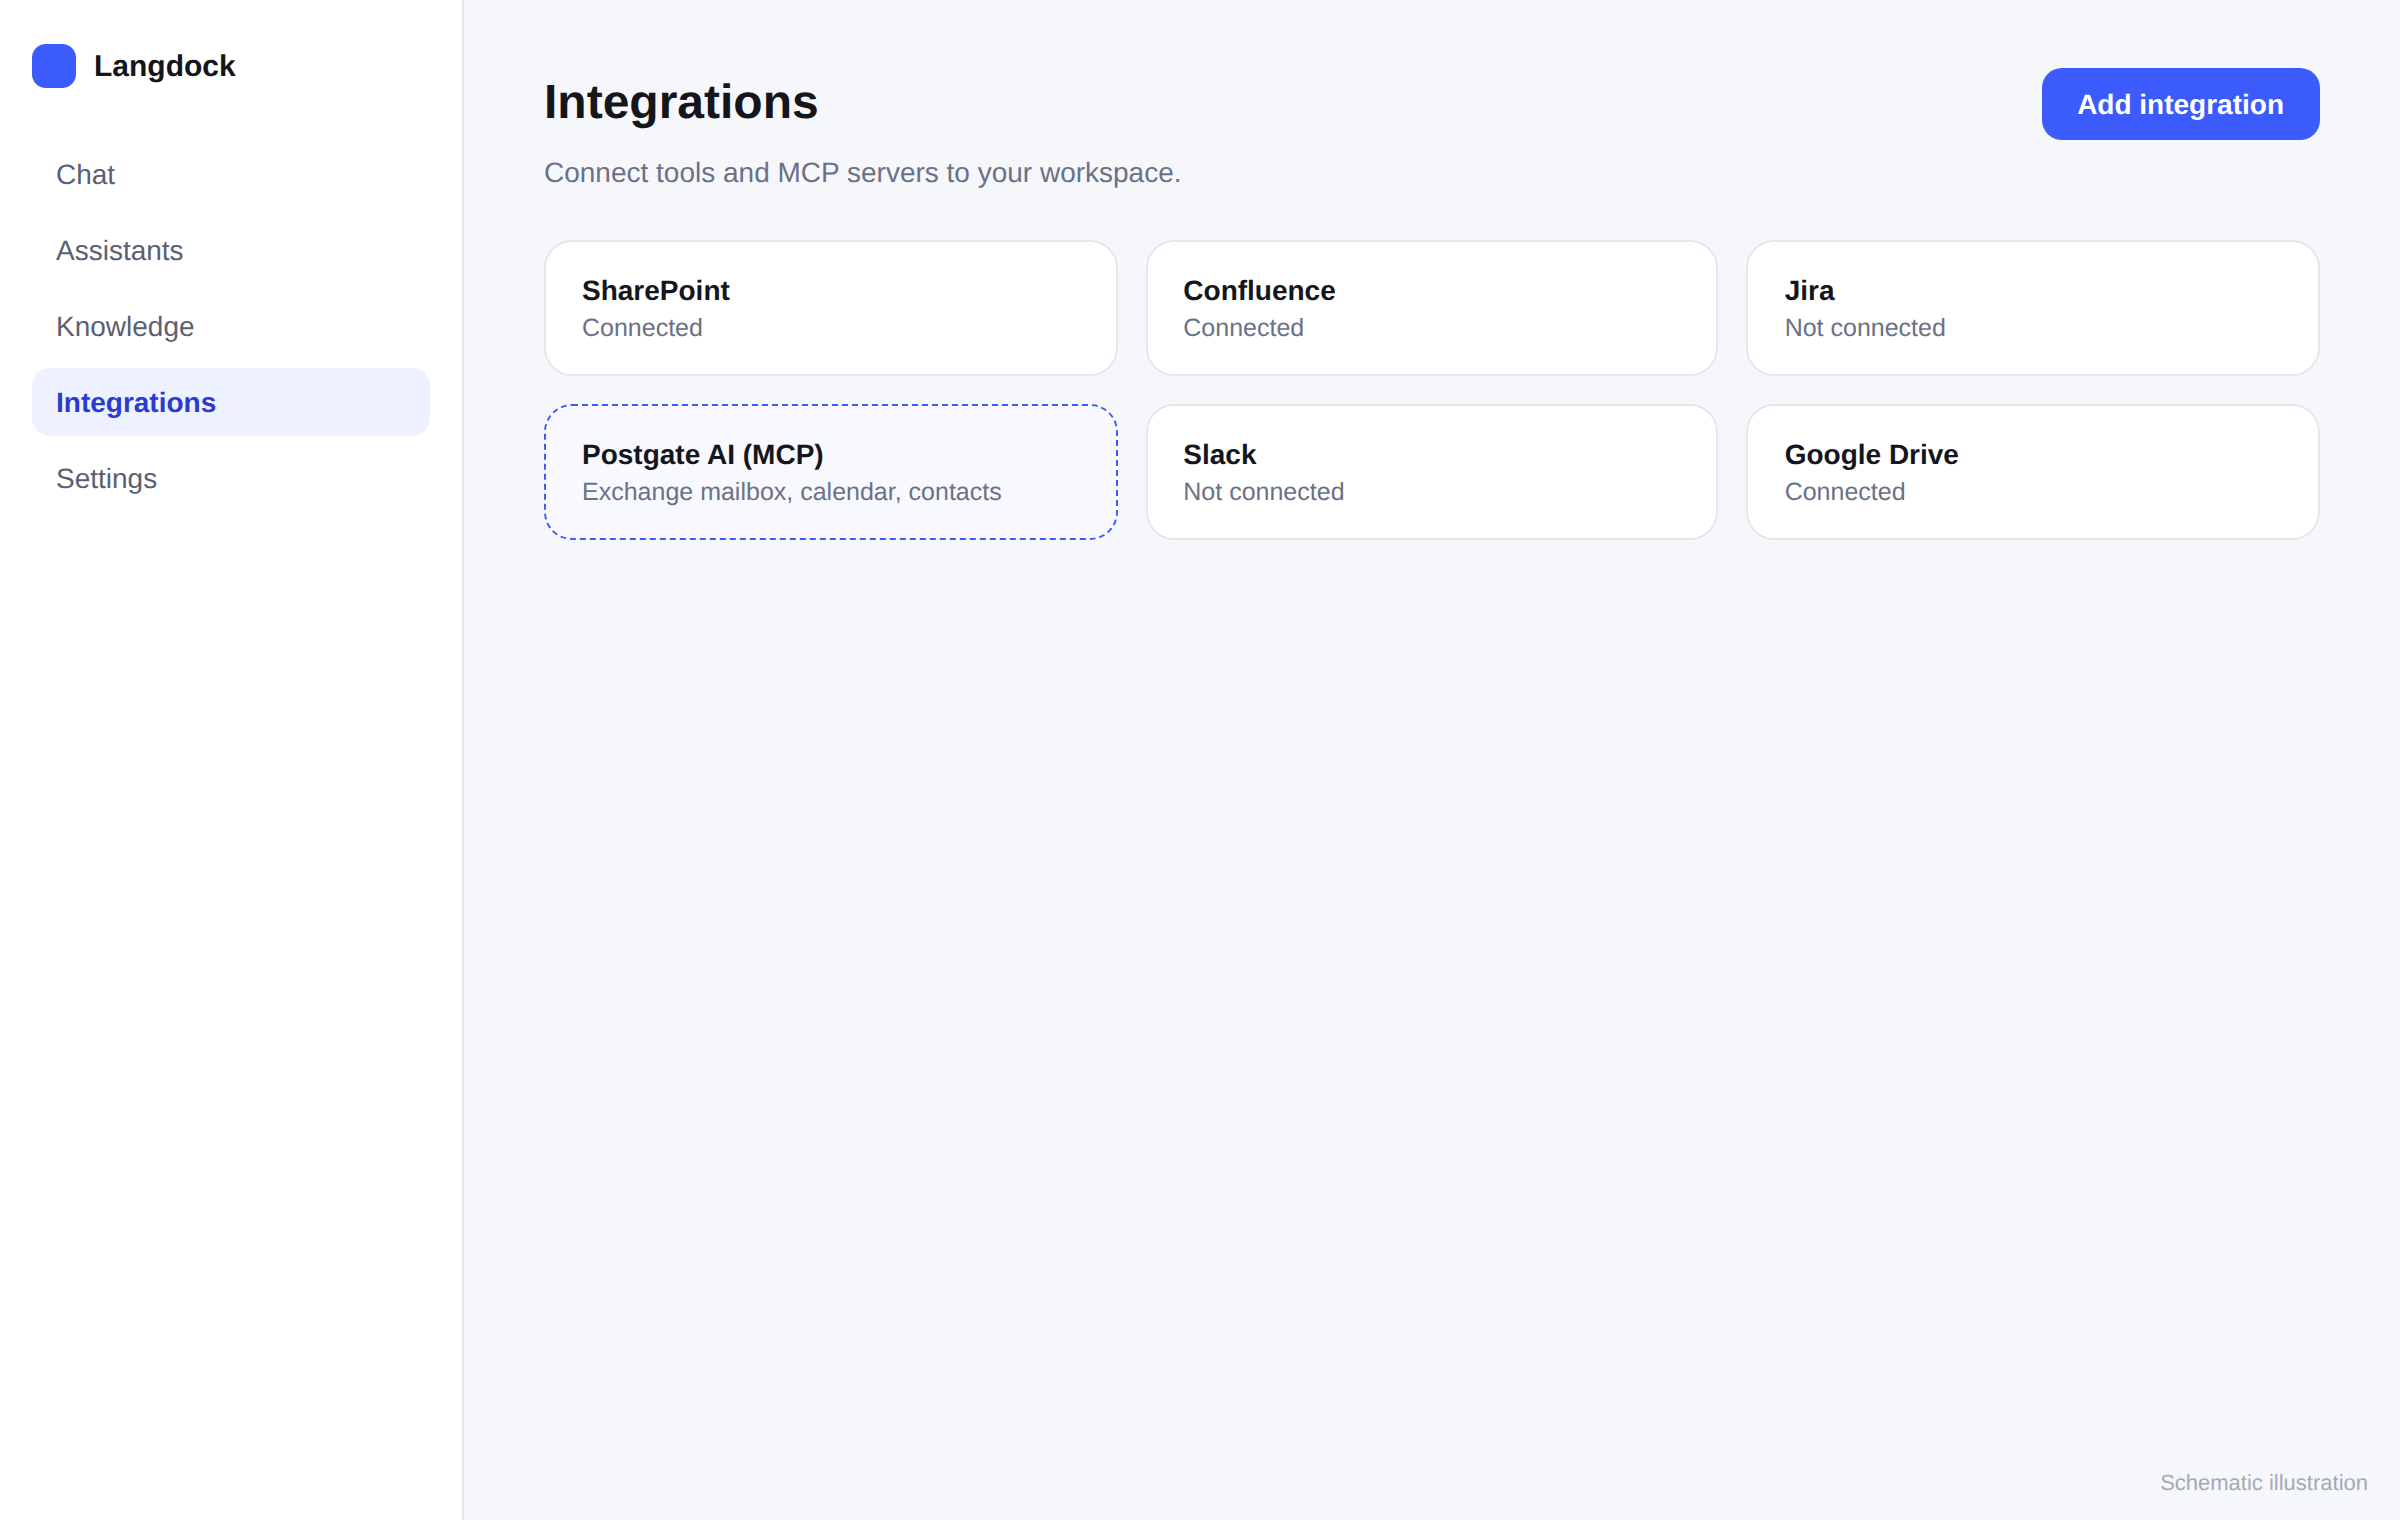Select the Slack integration card
Screen dimensions: 2400x1520
[1432, 472]
